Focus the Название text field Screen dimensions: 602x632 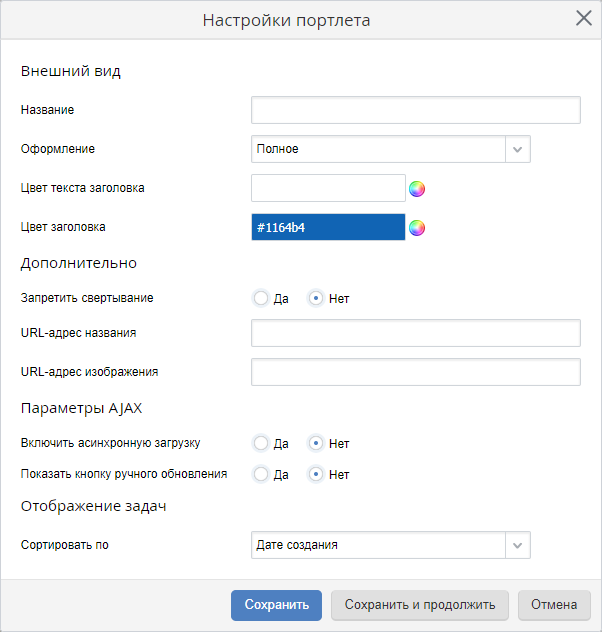click(x=415, y=110)
